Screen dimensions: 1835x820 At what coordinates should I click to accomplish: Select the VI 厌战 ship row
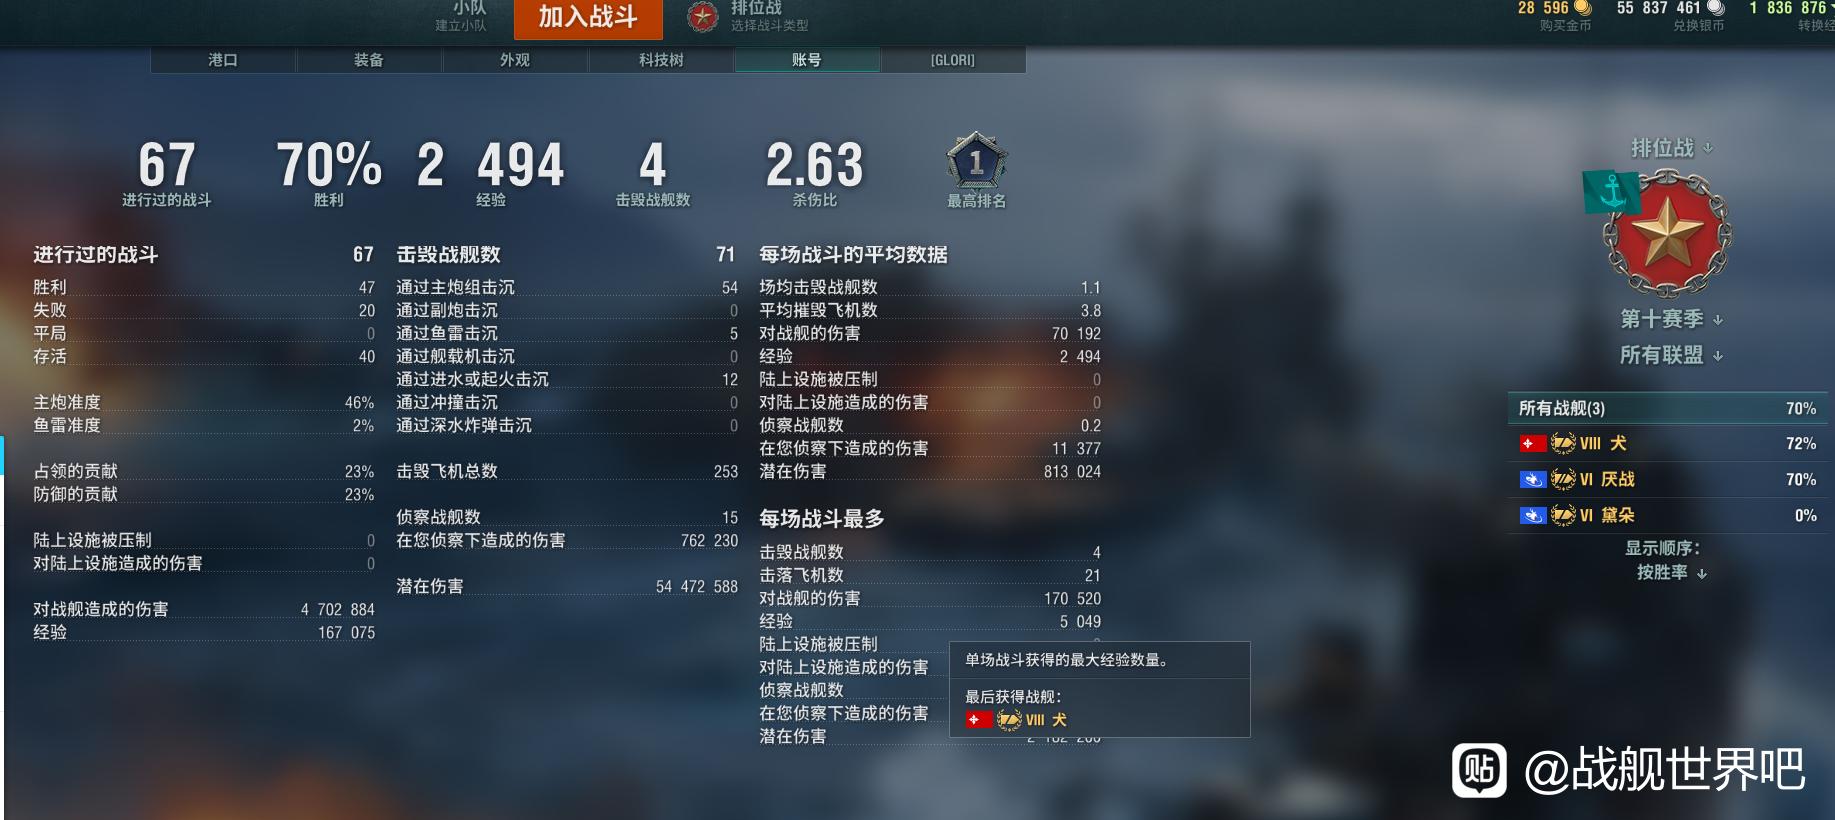click(1668, 479)
